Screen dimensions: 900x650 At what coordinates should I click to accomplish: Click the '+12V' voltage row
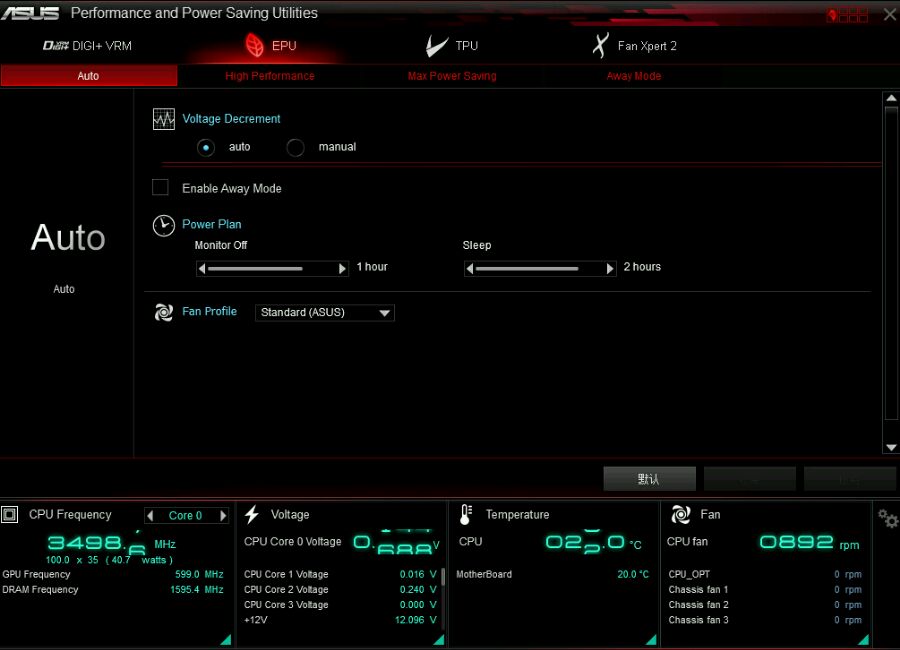[x=341, y=620]
